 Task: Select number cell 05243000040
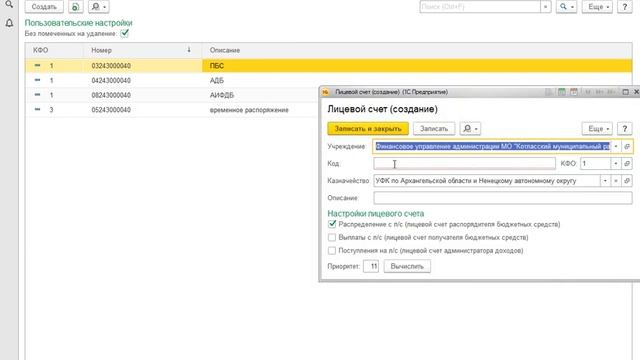point(111,110)
